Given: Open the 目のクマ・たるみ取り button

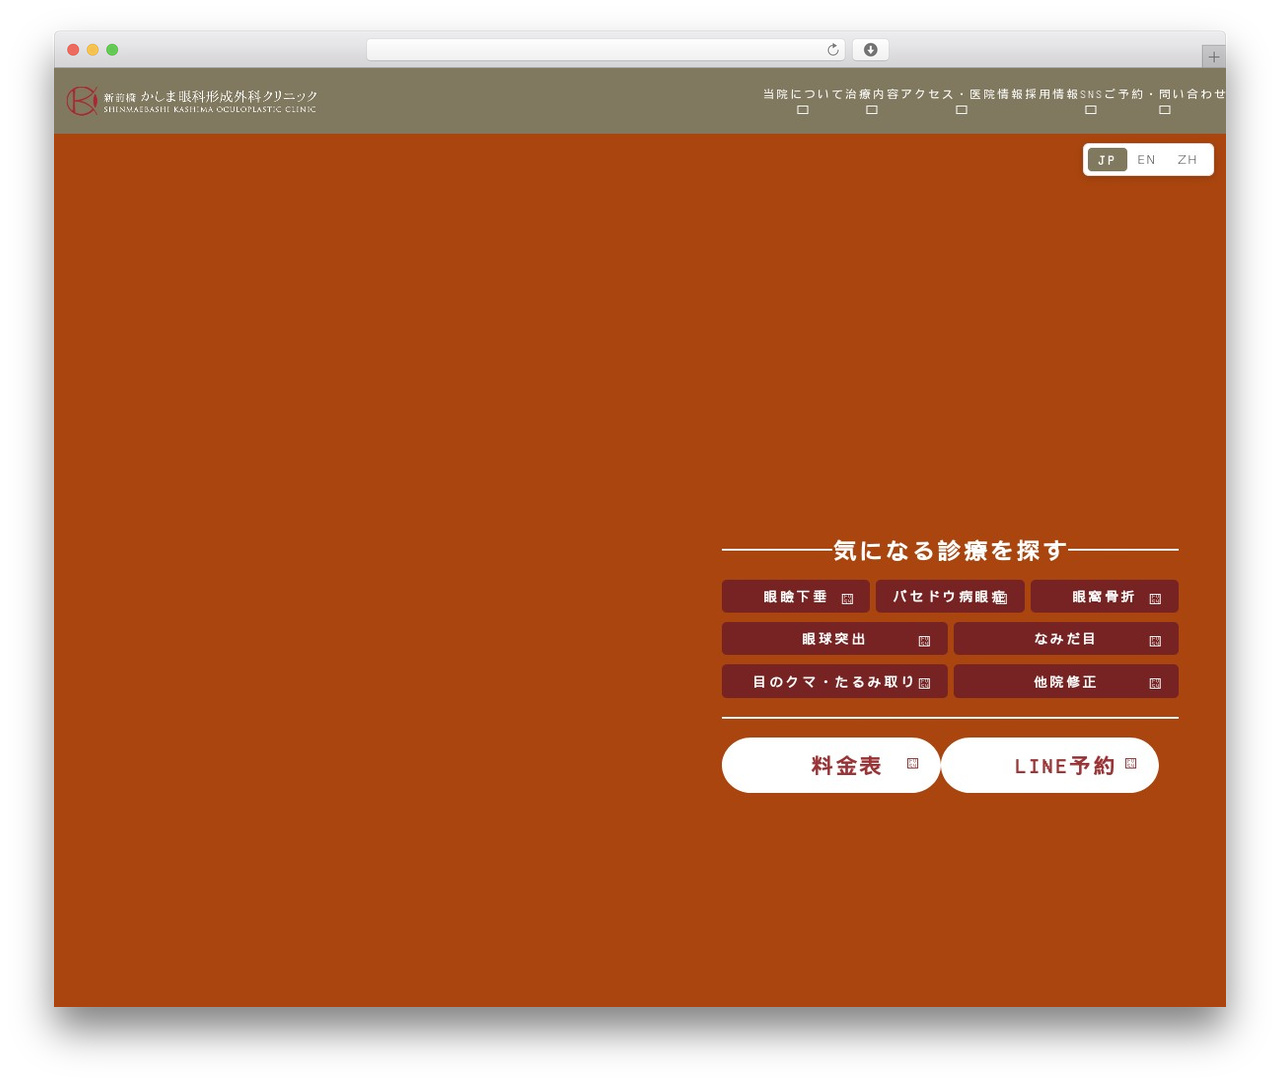Looking at the screenshot, I should 834,681.
